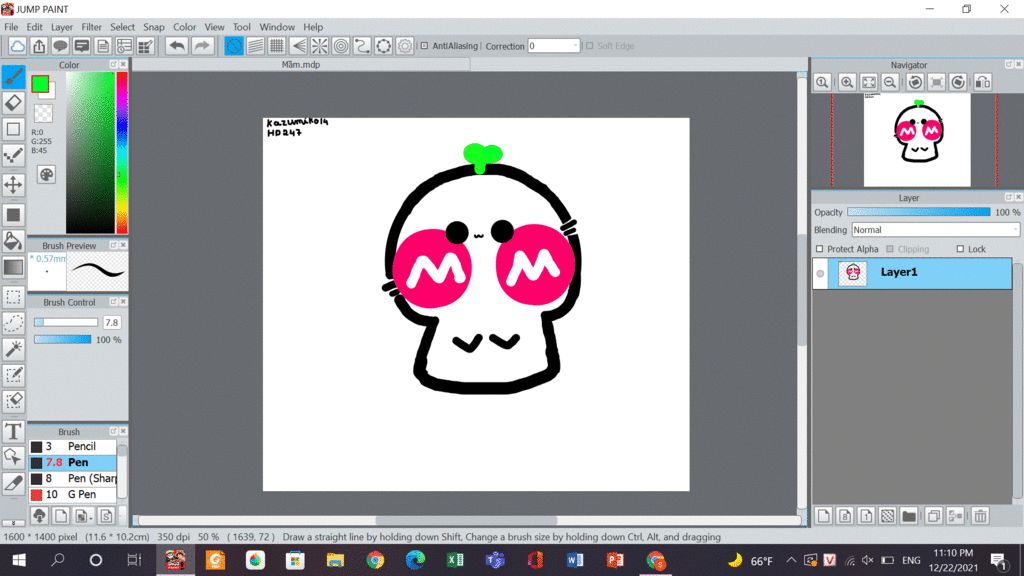
Task: Open the File menu
Action: tap(11, 27)
